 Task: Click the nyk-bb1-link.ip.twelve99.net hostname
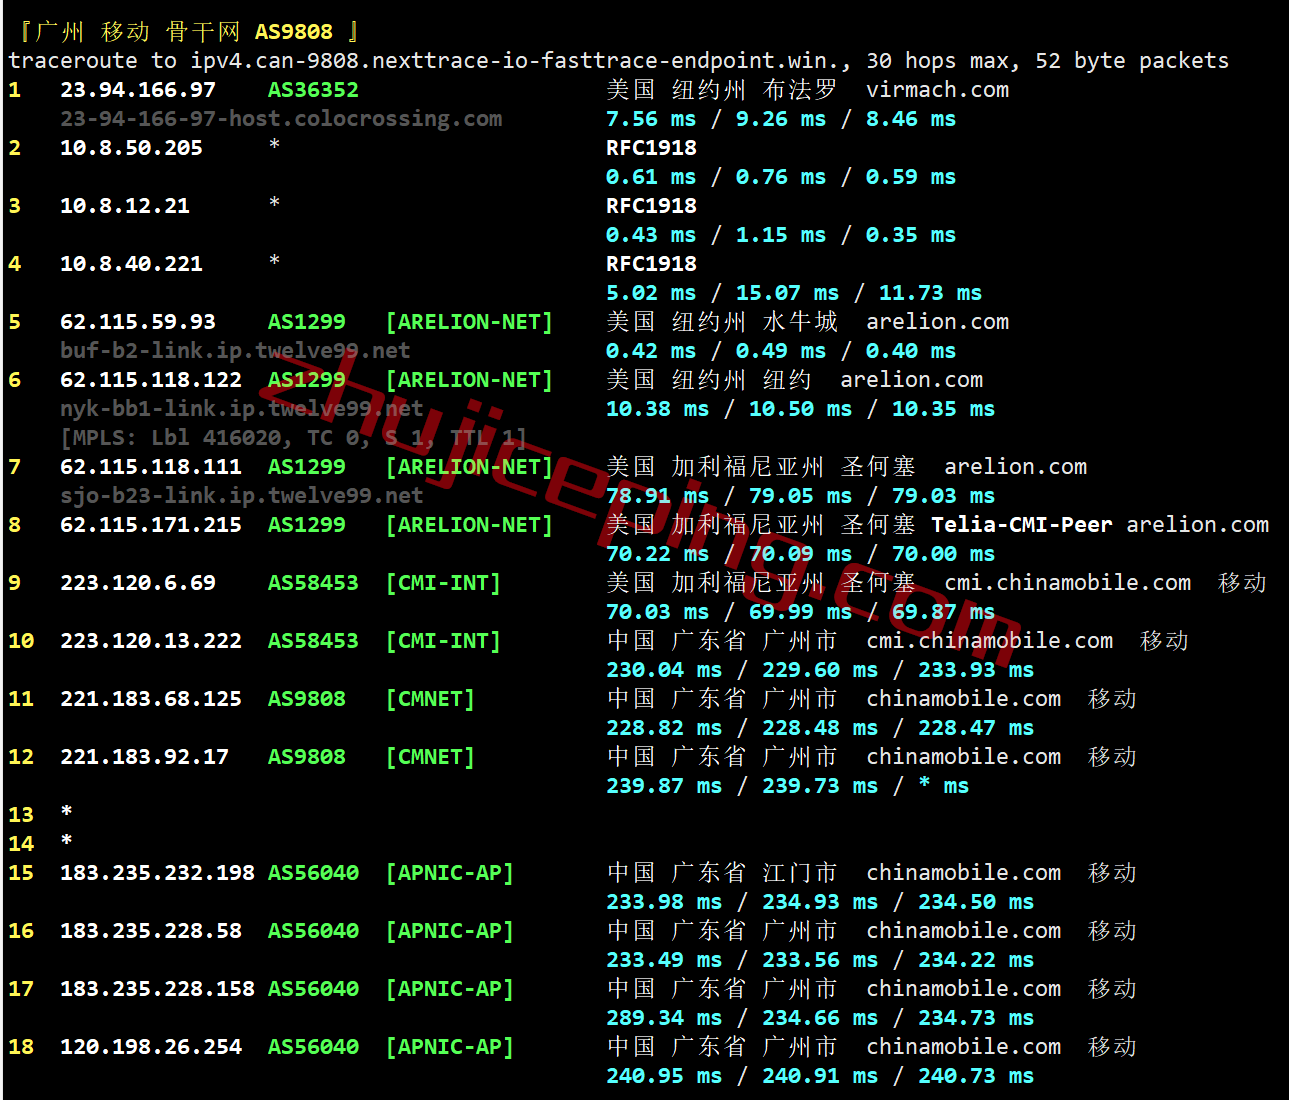coord(241,409)
